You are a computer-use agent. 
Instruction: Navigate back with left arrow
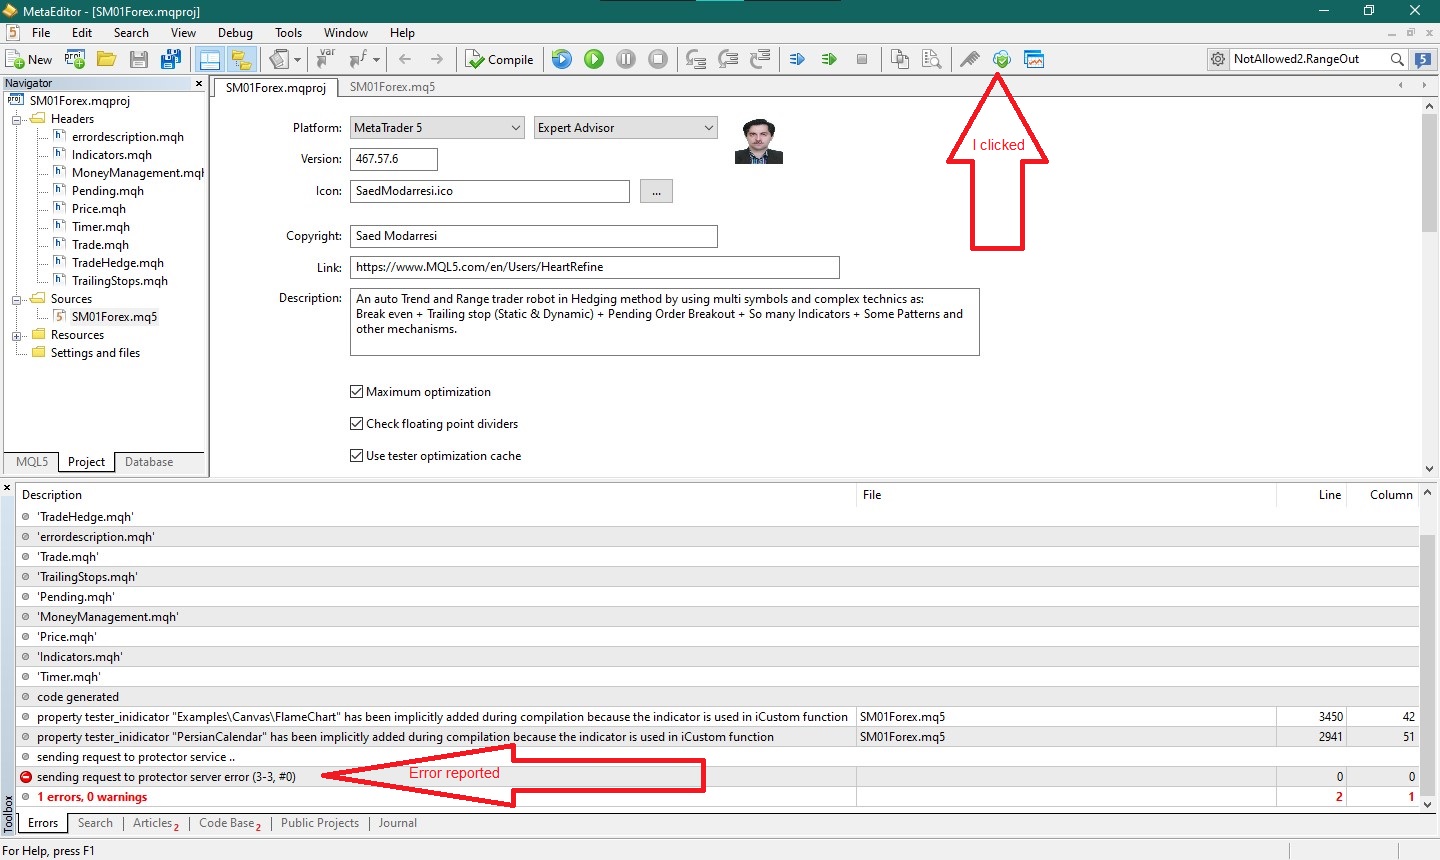click(x=405, y=59)
